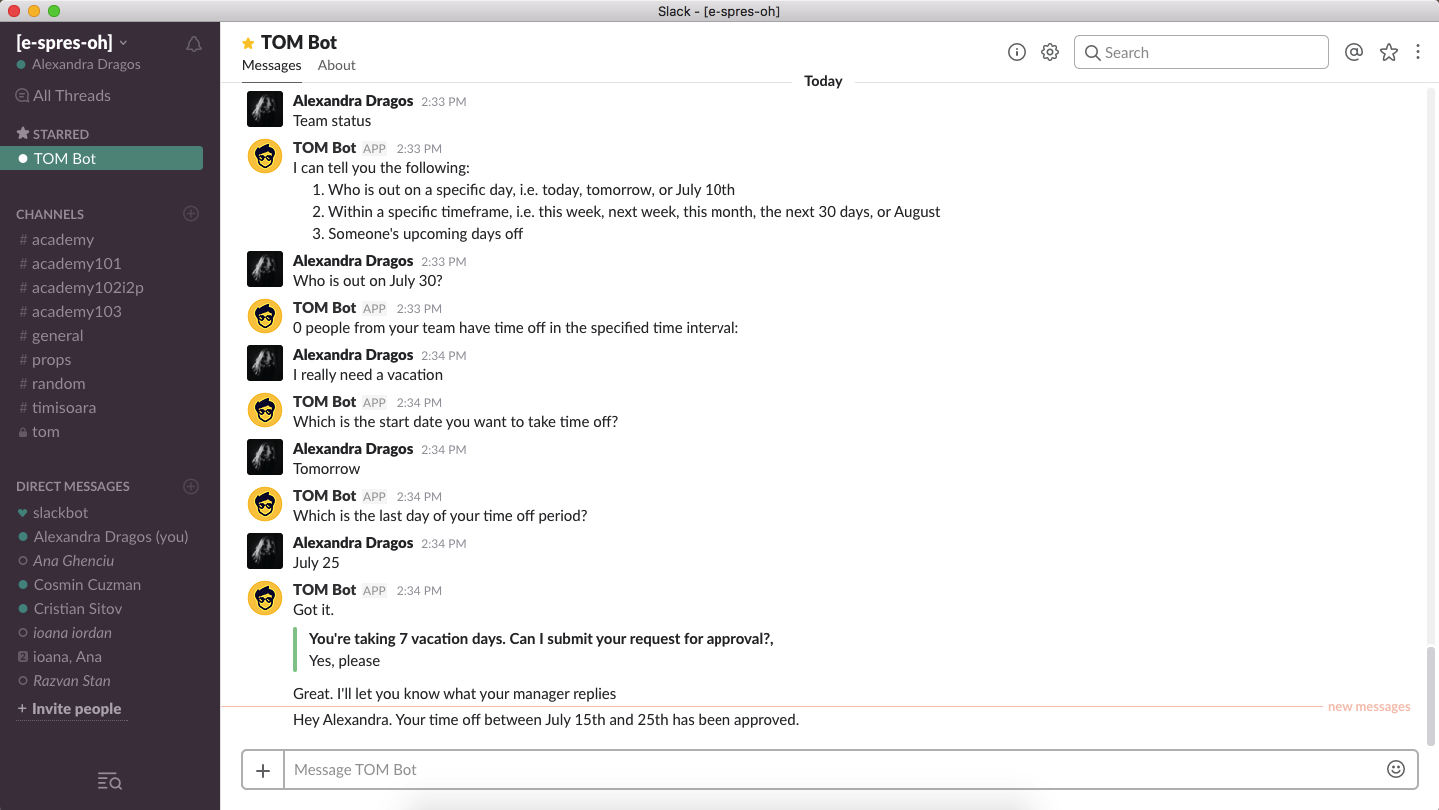Open conversation settings gear
1439x810 pixels.
point(1050,53)
